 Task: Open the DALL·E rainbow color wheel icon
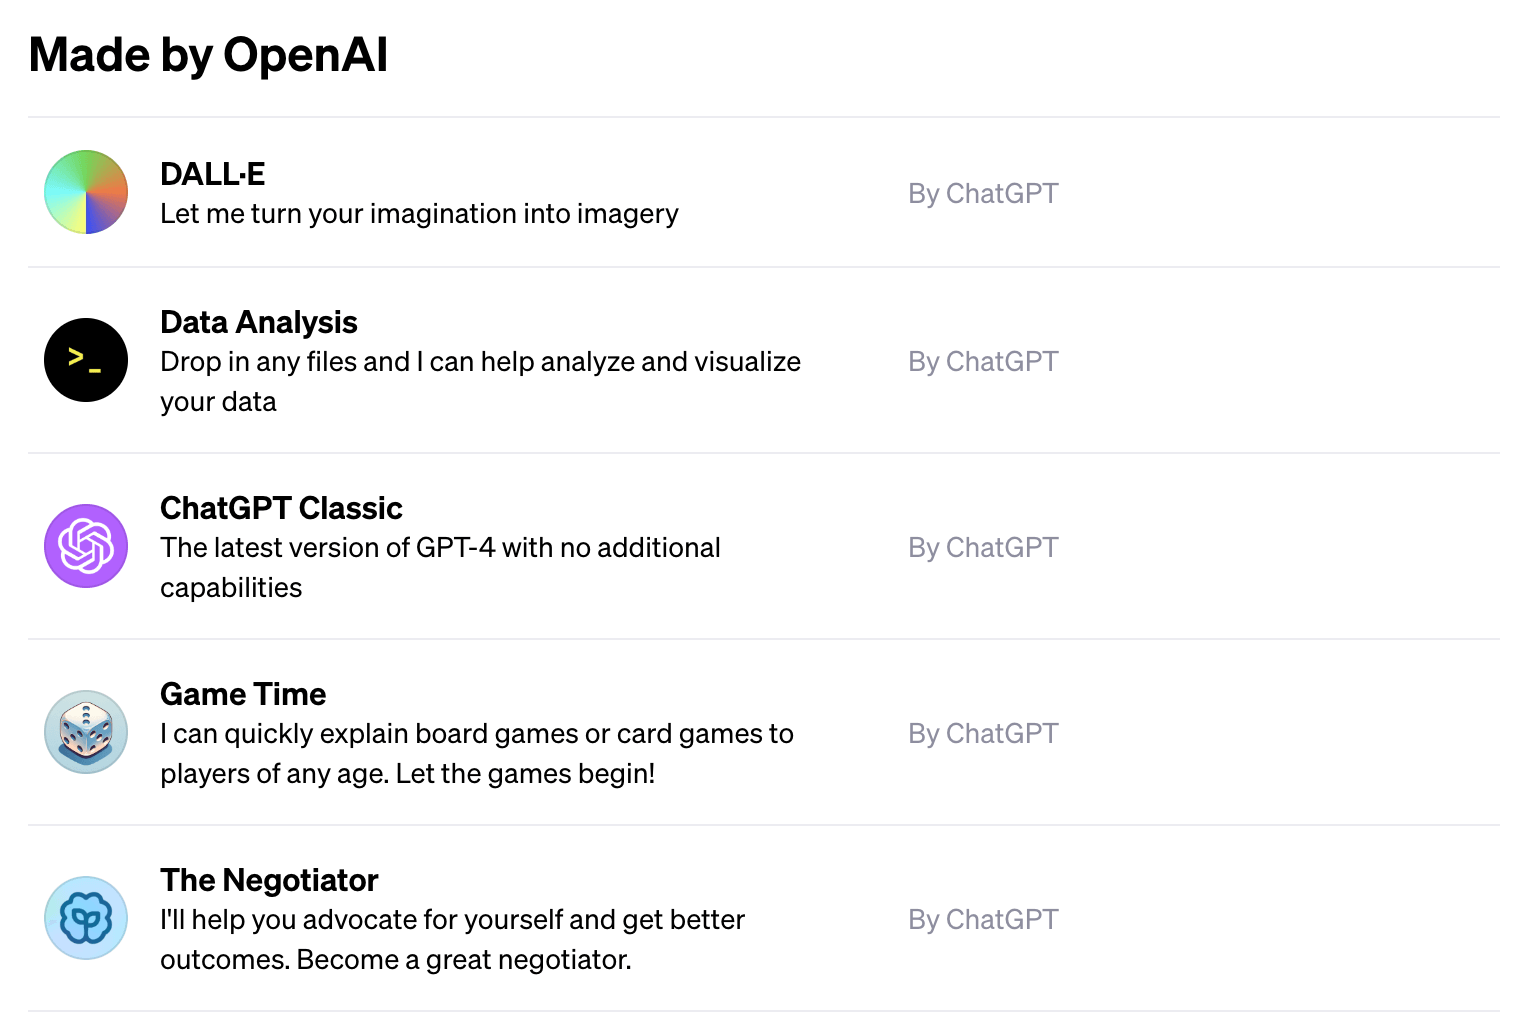pos(86,192)
